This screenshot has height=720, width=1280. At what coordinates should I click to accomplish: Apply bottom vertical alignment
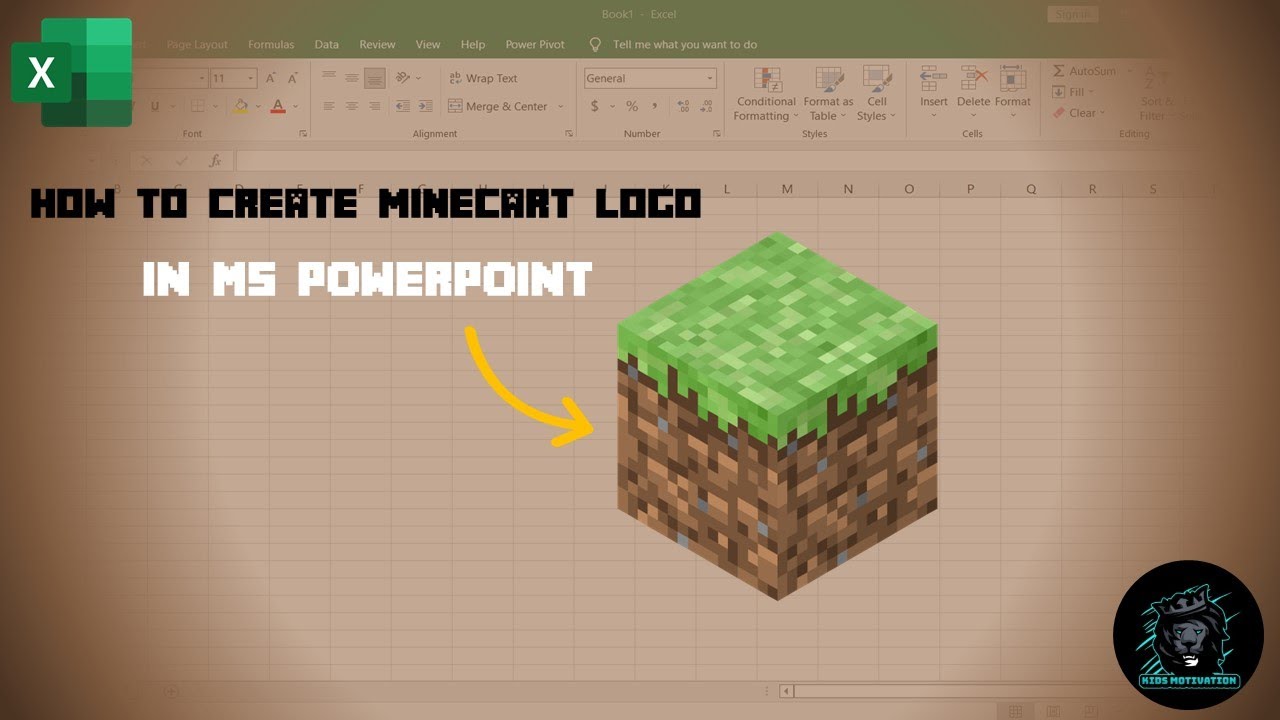[x=375, y=78]
